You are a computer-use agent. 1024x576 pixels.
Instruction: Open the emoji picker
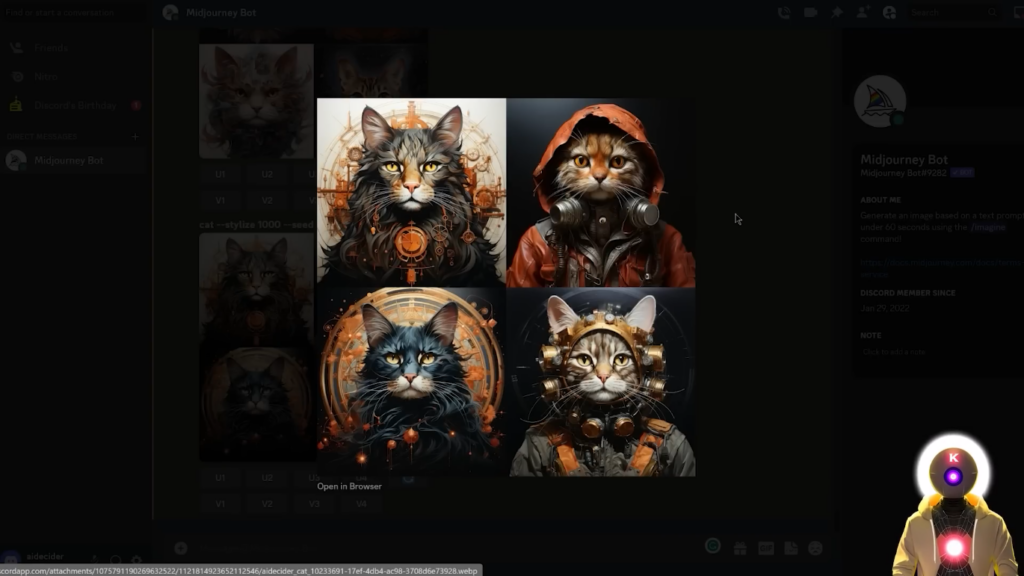click(815, 549)
